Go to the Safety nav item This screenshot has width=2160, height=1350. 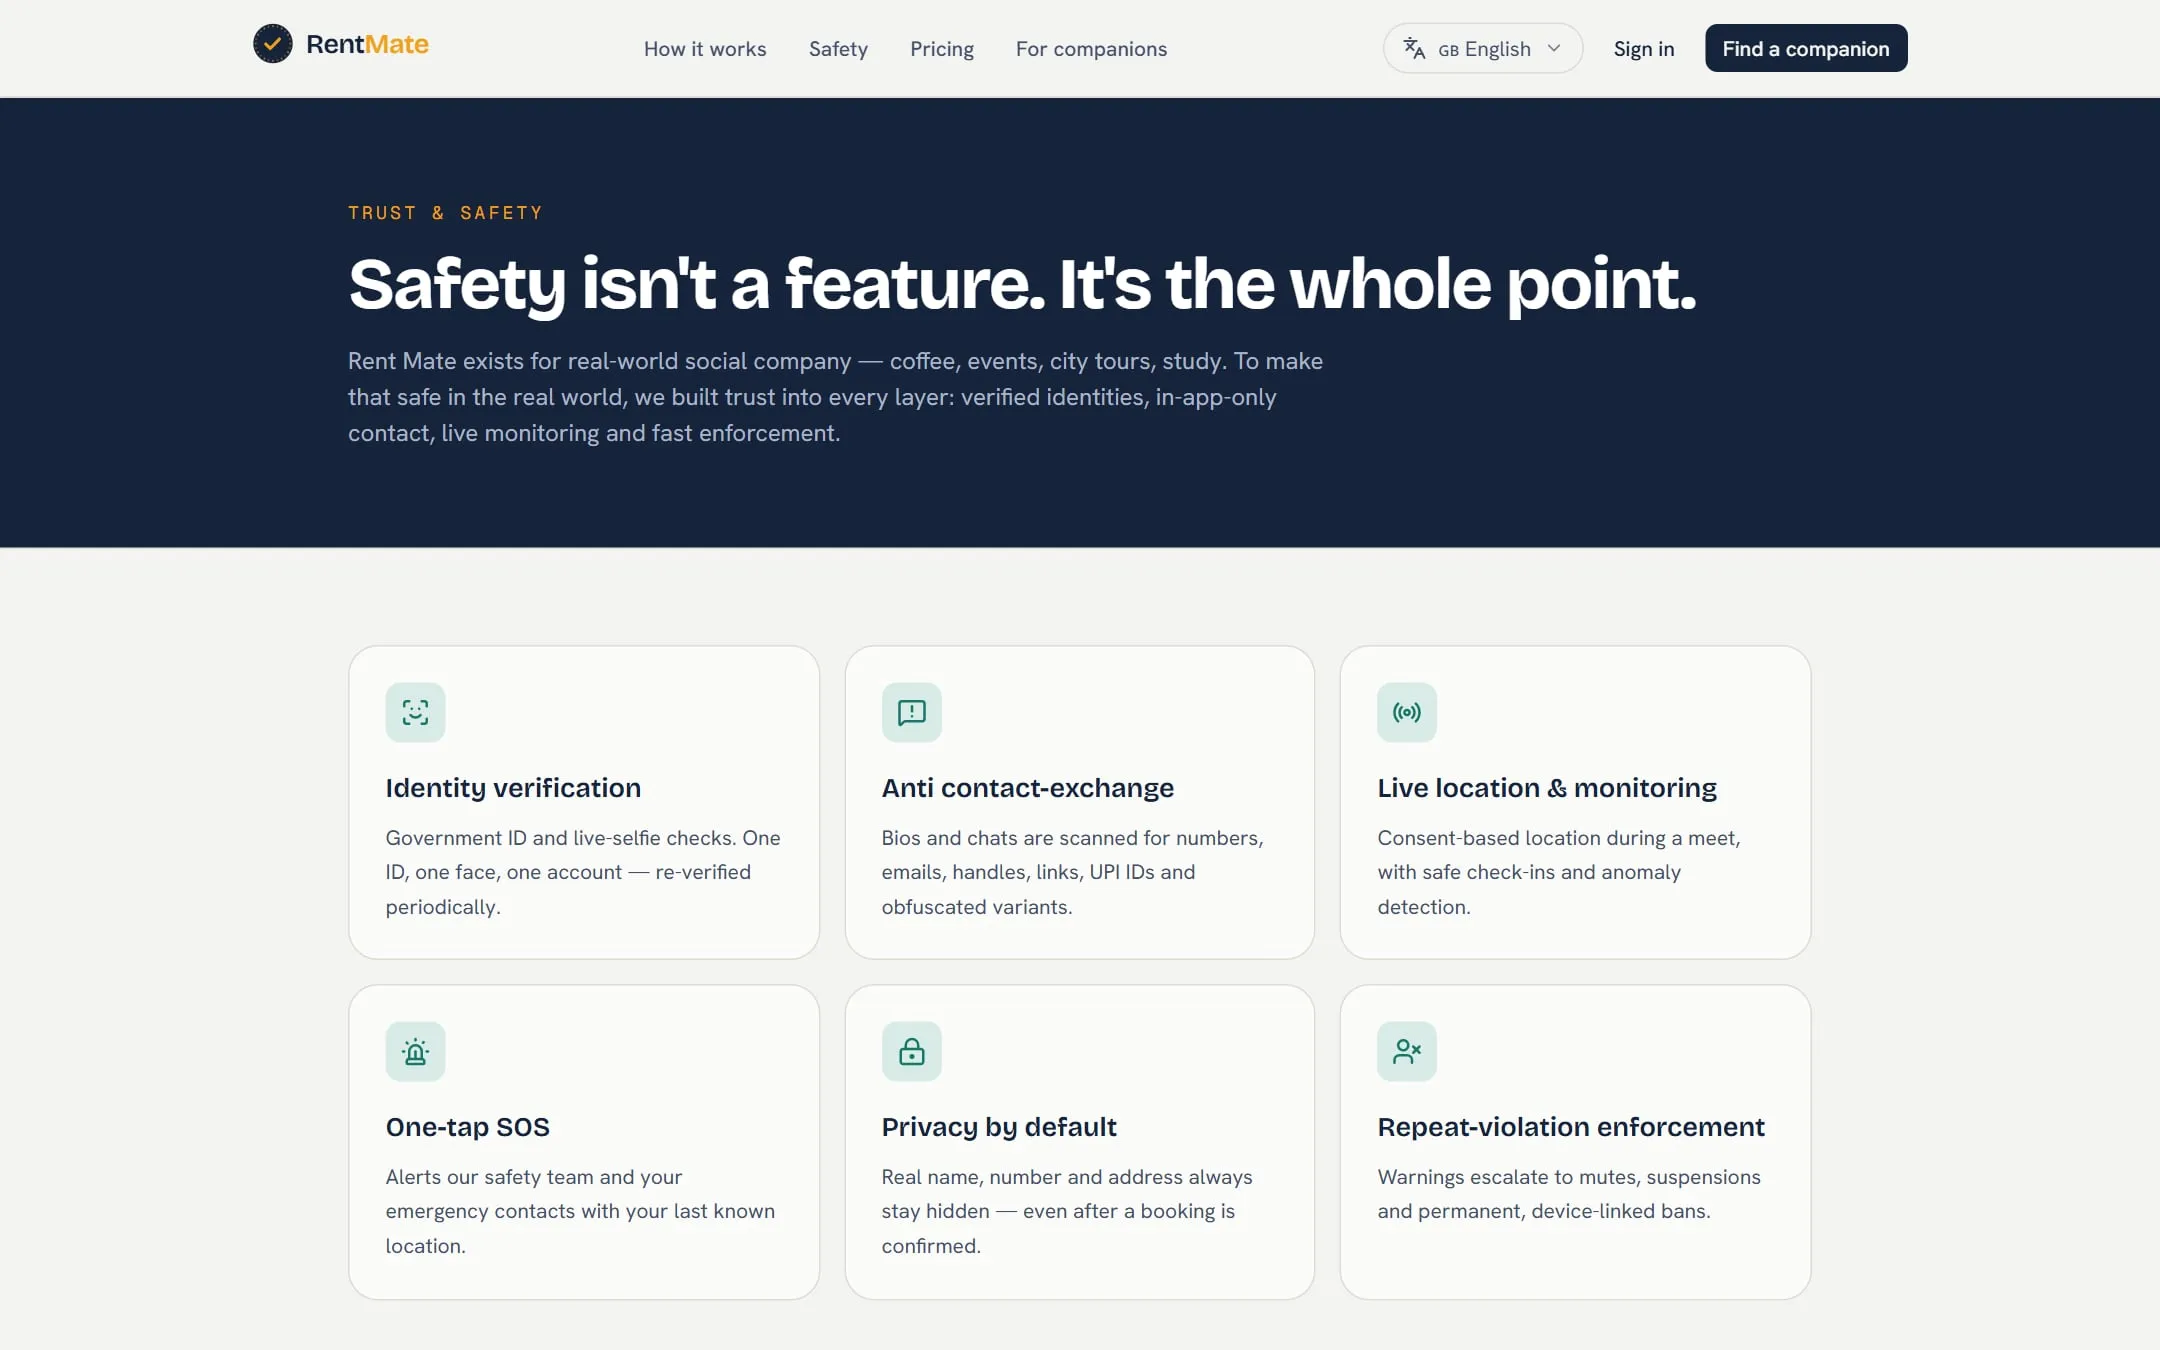pos(838,49)
